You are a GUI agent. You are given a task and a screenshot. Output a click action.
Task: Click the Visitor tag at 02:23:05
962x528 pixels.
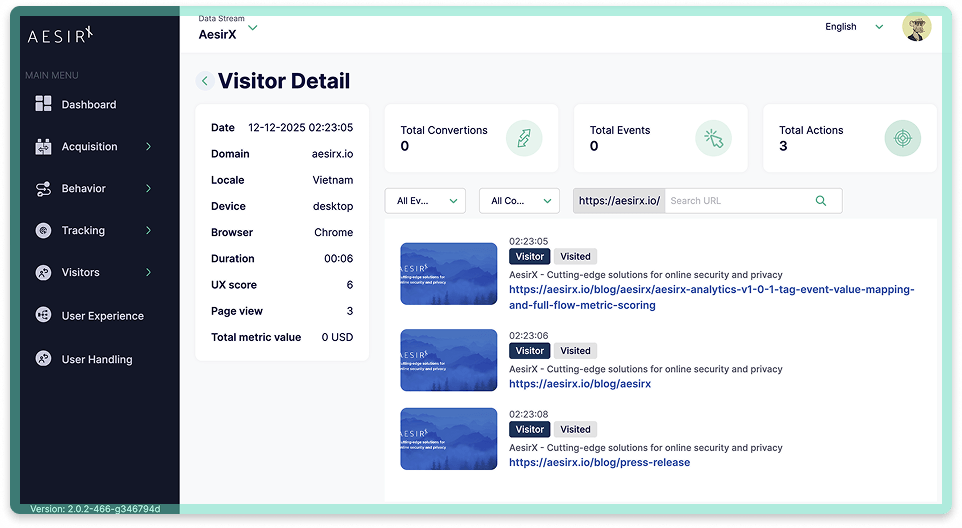point(529,256)
